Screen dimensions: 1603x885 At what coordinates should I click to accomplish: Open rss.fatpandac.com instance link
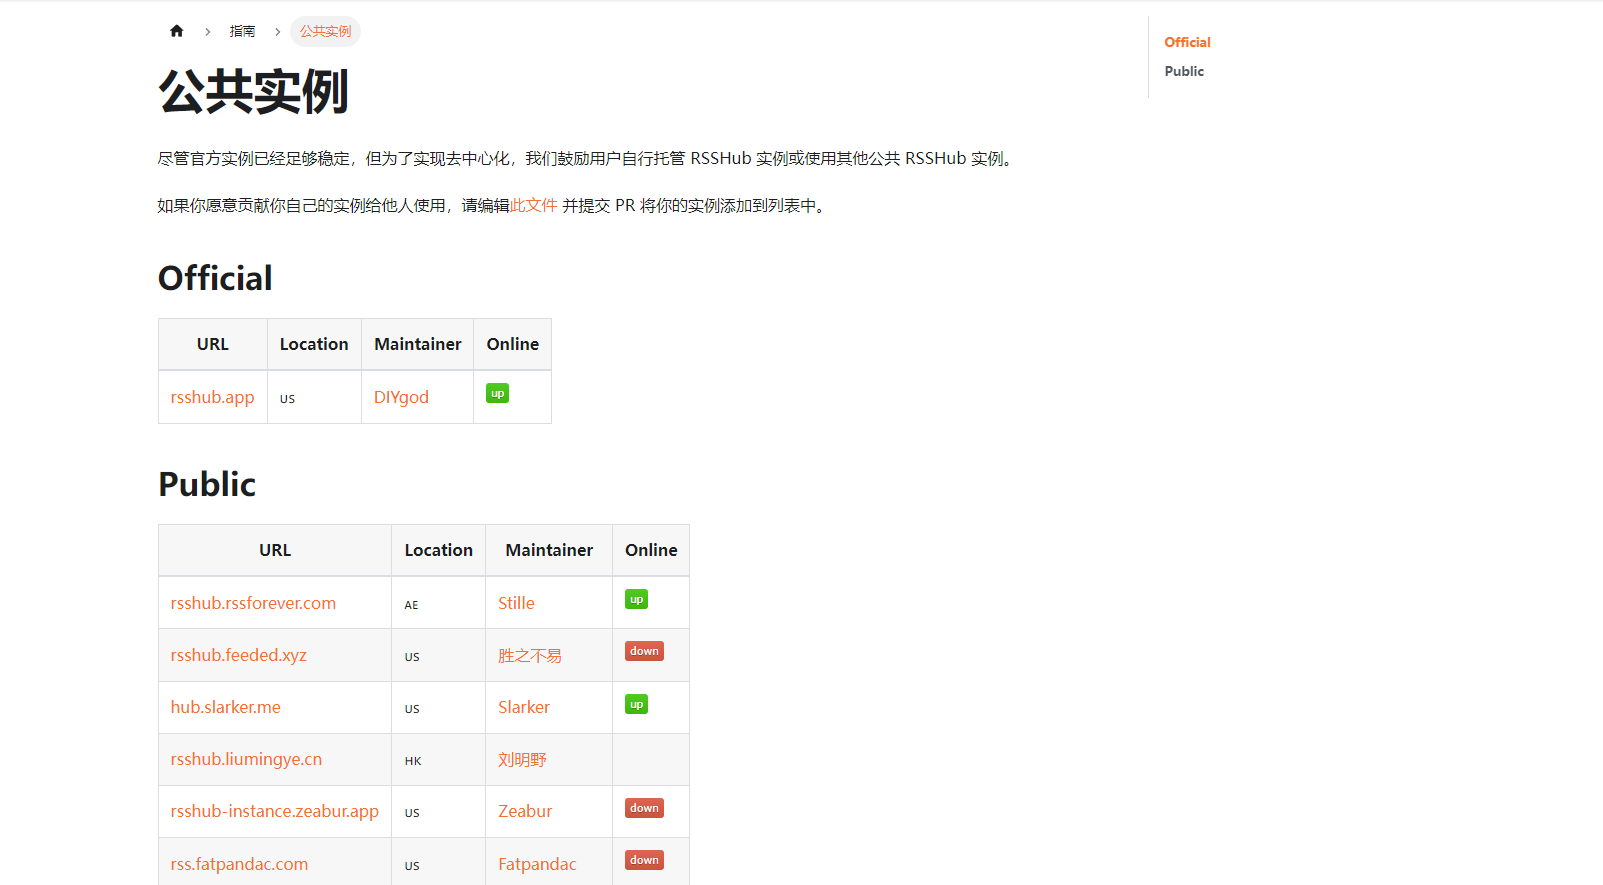239,864
